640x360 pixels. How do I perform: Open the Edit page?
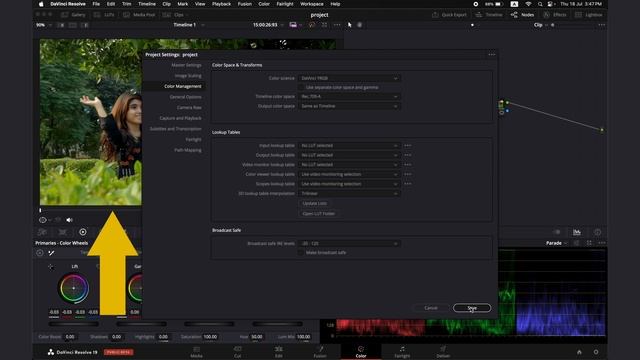279,352
